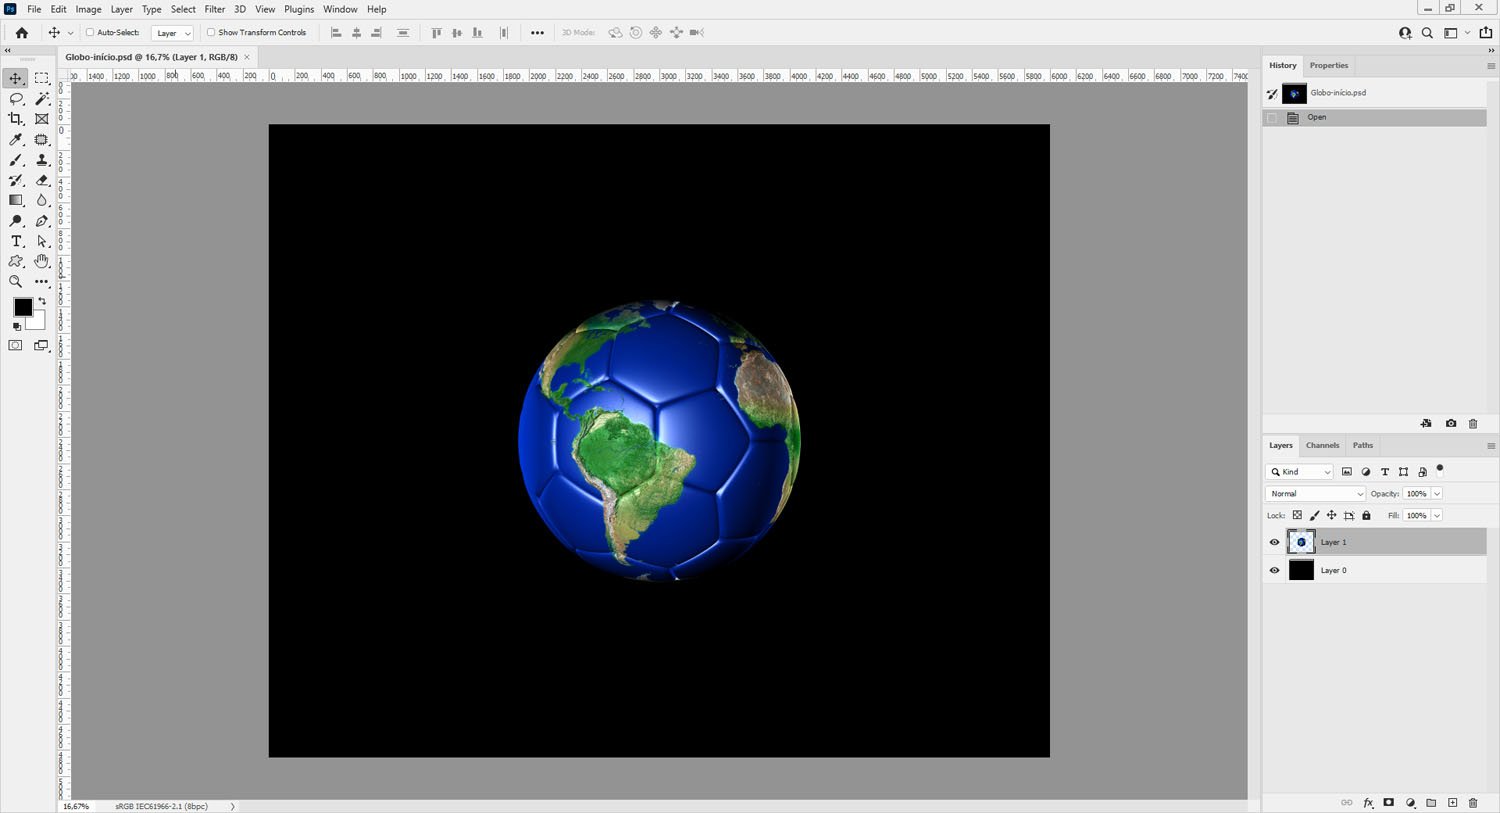Select the Horizontal Type tool

(16, 241)
